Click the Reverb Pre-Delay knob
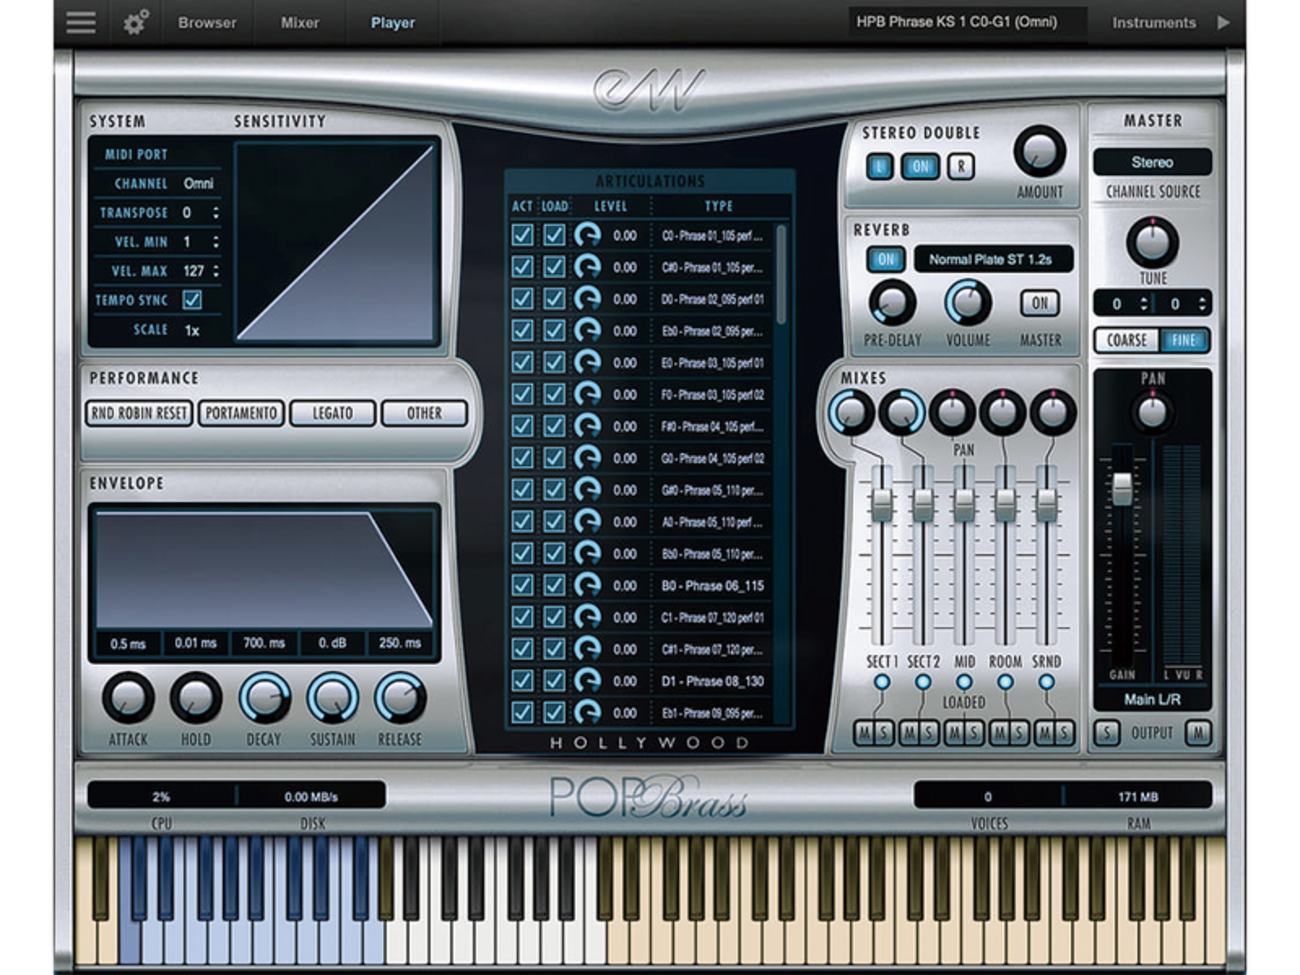The height and width of the screenshot is (975, 1300). tap(891, 302)
